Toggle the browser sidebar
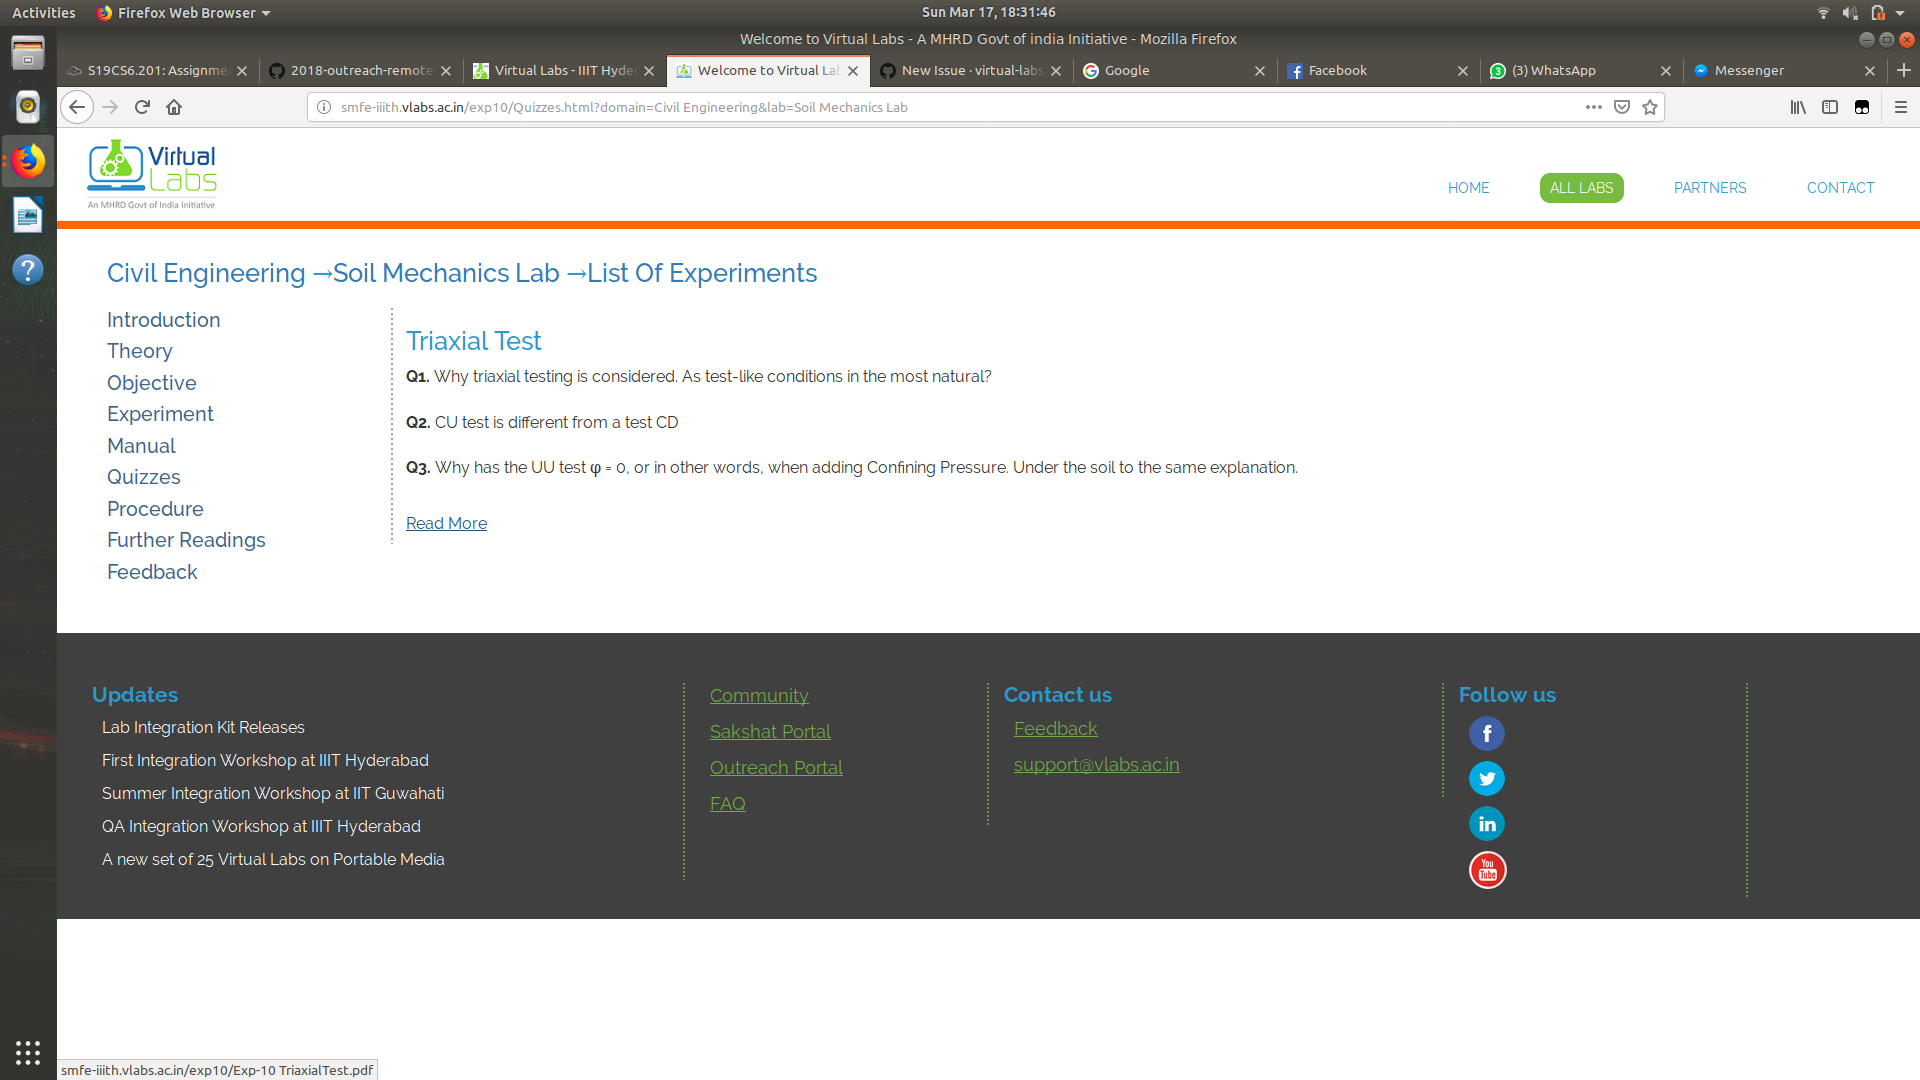 1830,107
